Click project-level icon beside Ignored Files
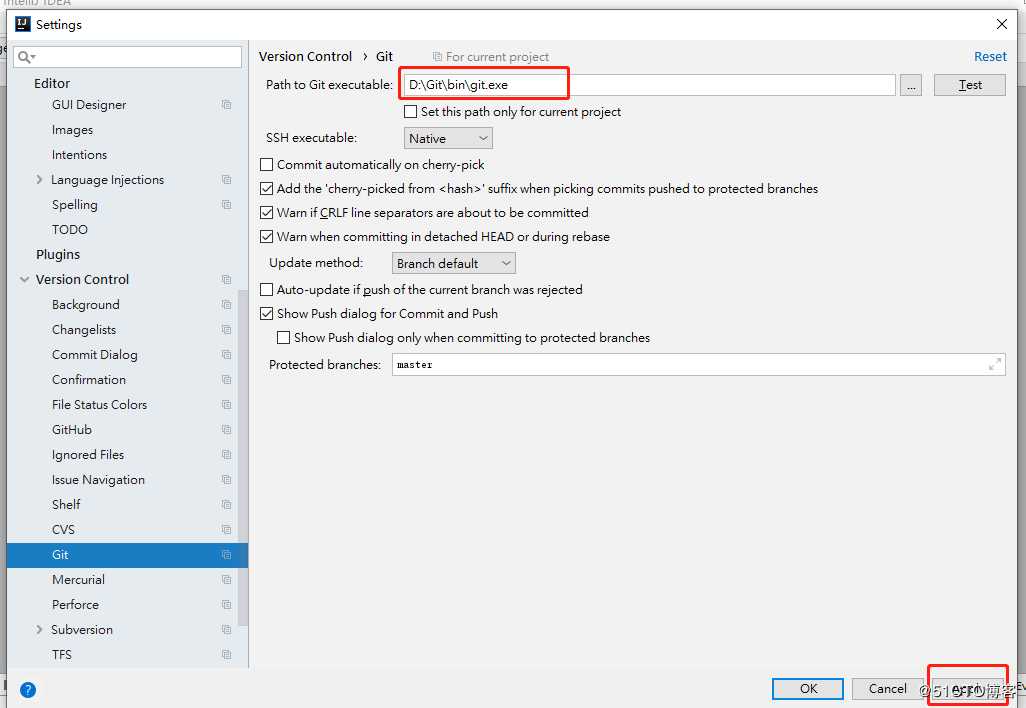Viewport: 1026px width, 708px height. coord(226,454)
